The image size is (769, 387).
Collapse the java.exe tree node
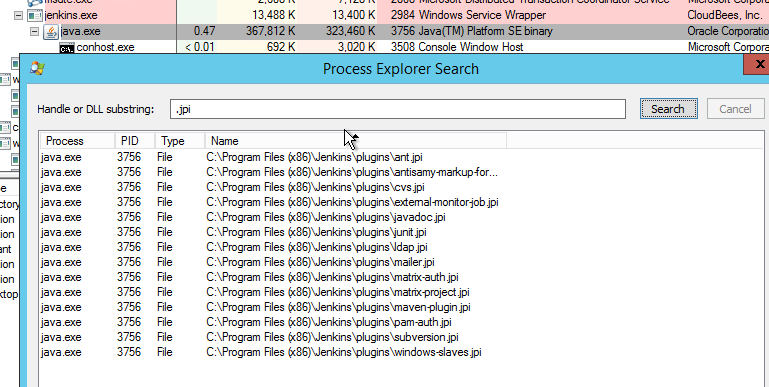[x=34, y=32]
